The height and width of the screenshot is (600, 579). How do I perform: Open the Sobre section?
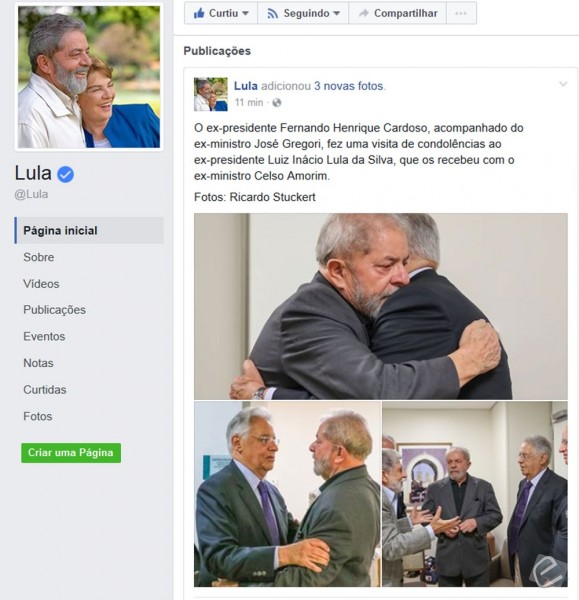39,257
